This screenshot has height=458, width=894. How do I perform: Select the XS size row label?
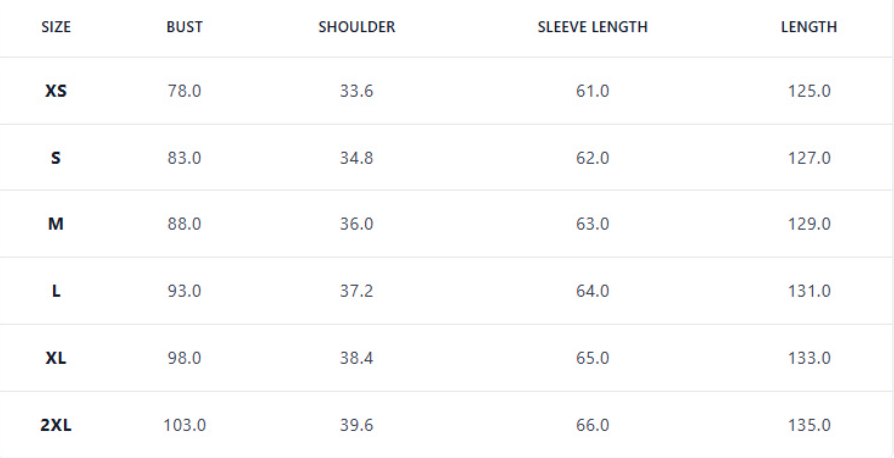coord(56,91)
